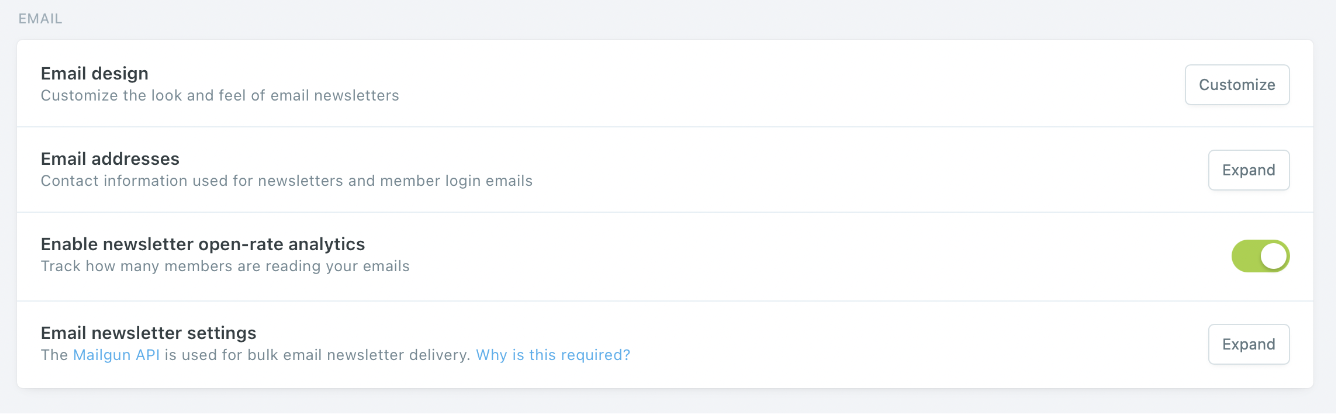
Task: Click 'Customize the look and feel' description
Action: click(219, 96)
